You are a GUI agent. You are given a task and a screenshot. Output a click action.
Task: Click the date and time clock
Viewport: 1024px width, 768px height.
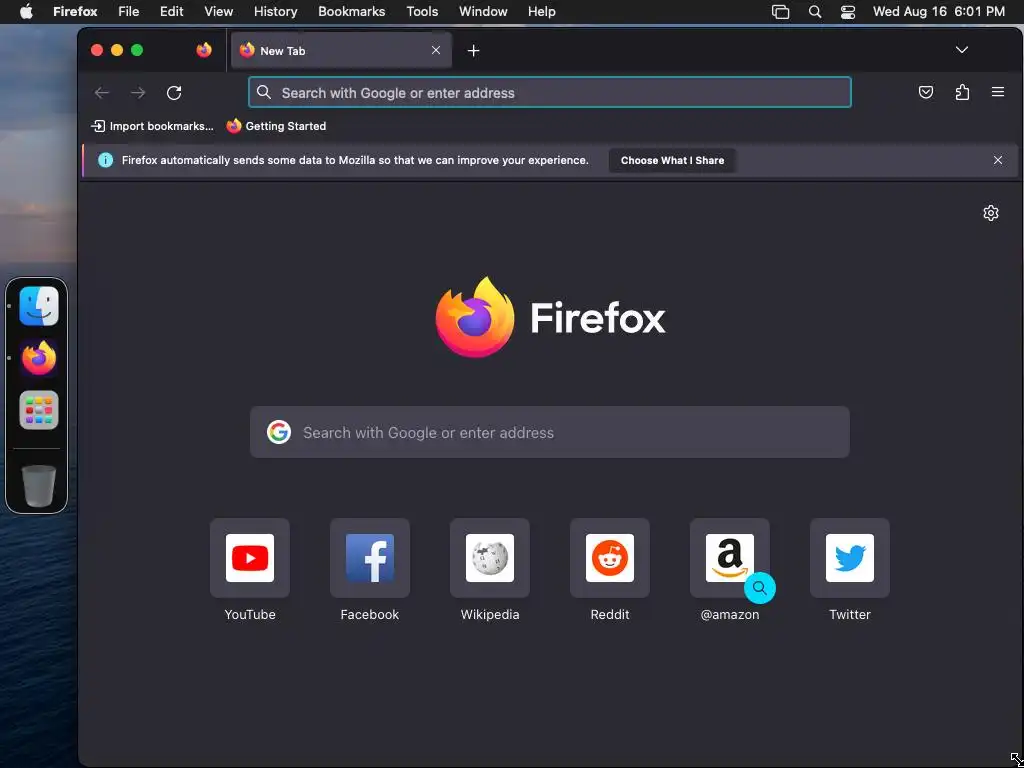pos(938,11)
